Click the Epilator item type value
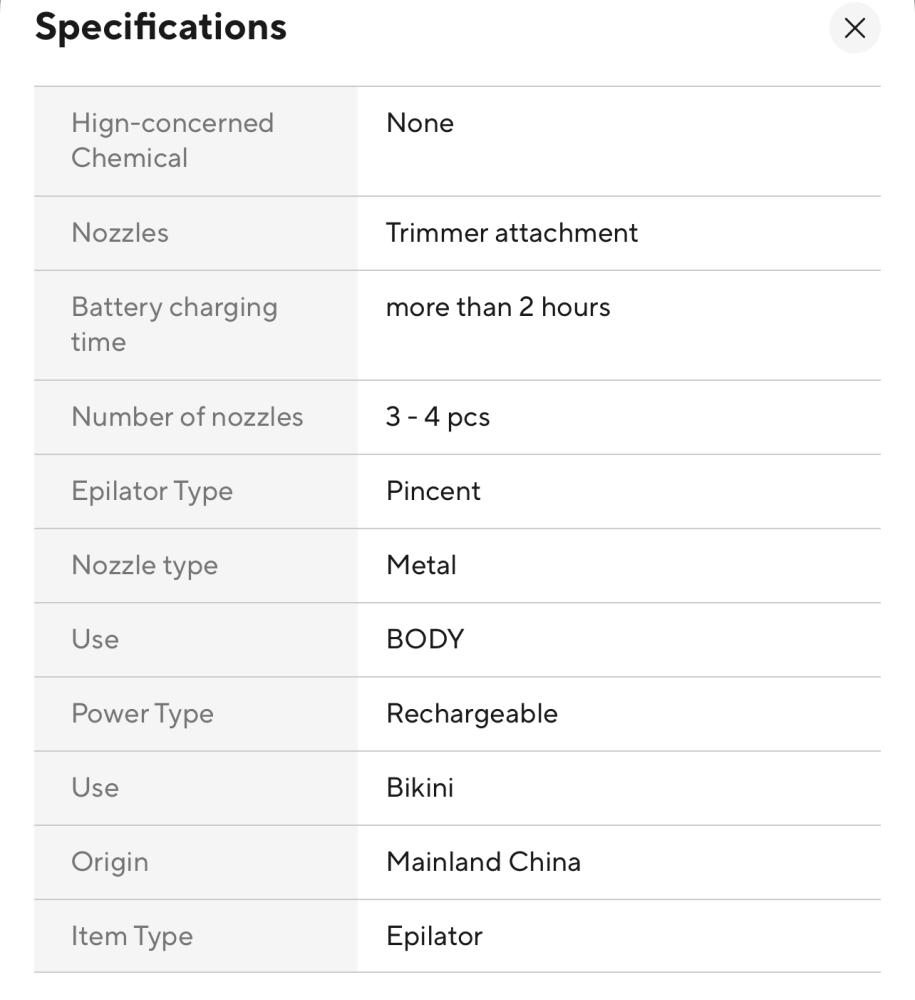The height and width of the screenshot is (1000, 915). point(434,936)
